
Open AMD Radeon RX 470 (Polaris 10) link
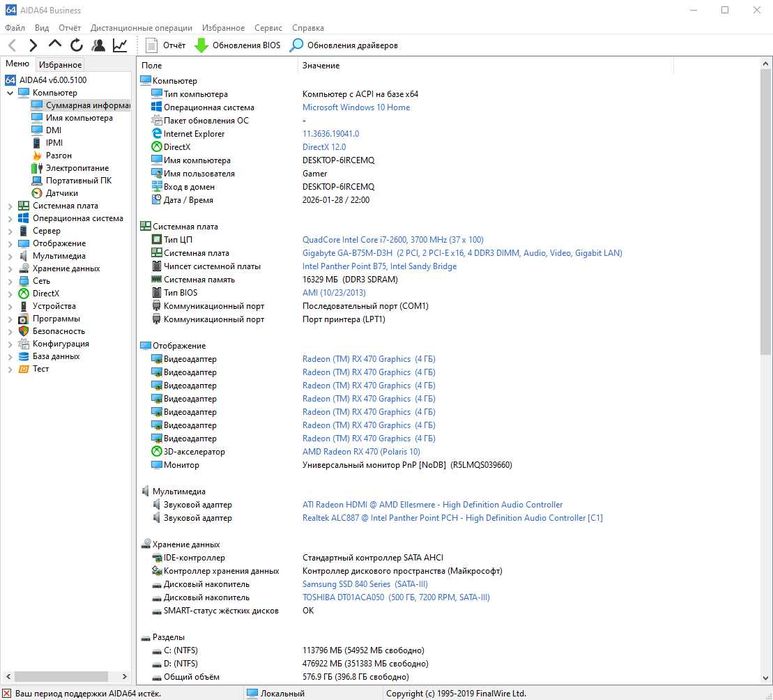pyautogui.click(x=361, y=452)
